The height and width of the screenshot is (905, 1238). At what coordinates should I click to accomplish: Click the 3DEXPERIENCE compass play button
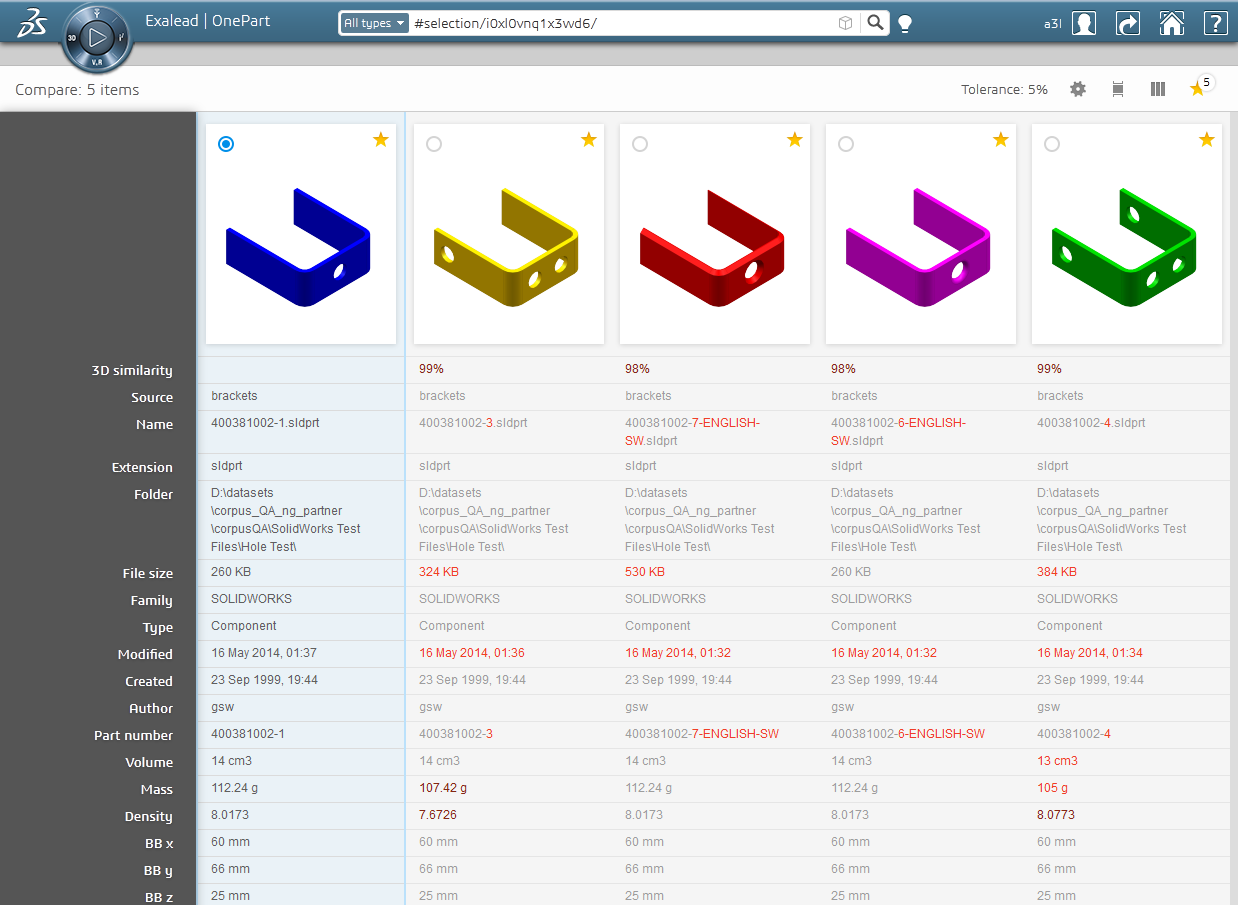pyautogui.click(x=97, y=39)
